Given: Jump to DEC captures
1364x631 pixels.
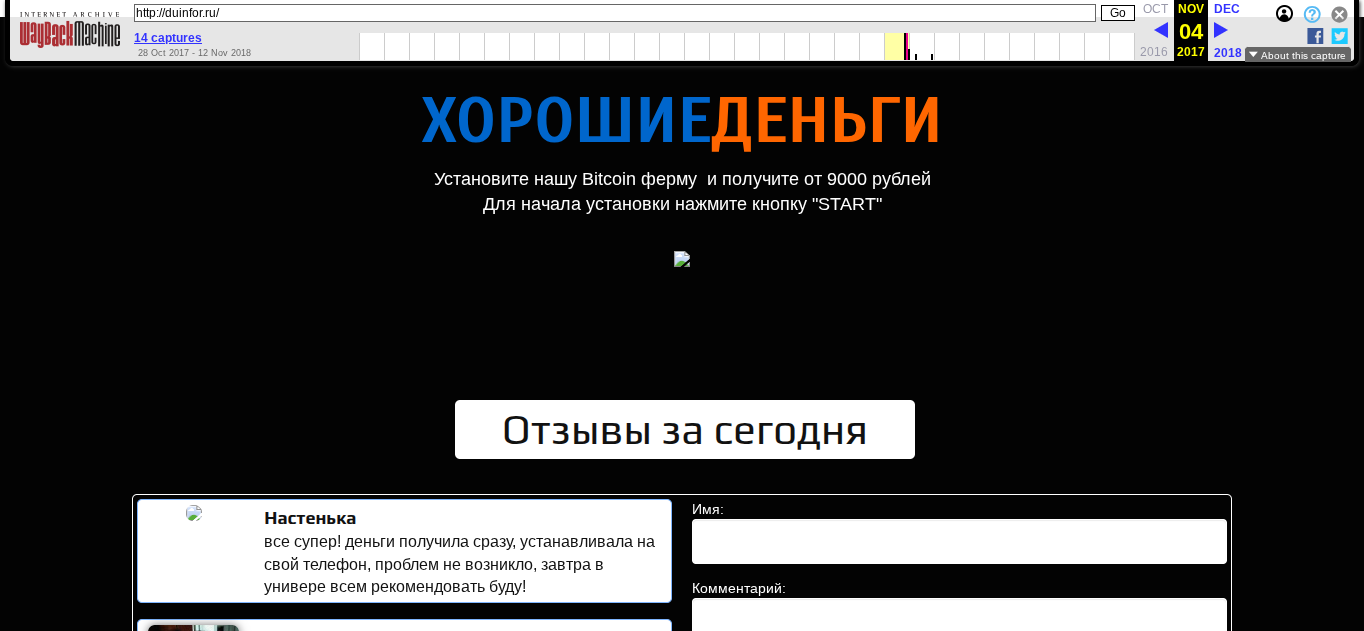Looking at the screenshot, I should click(x=1226, y=9).
